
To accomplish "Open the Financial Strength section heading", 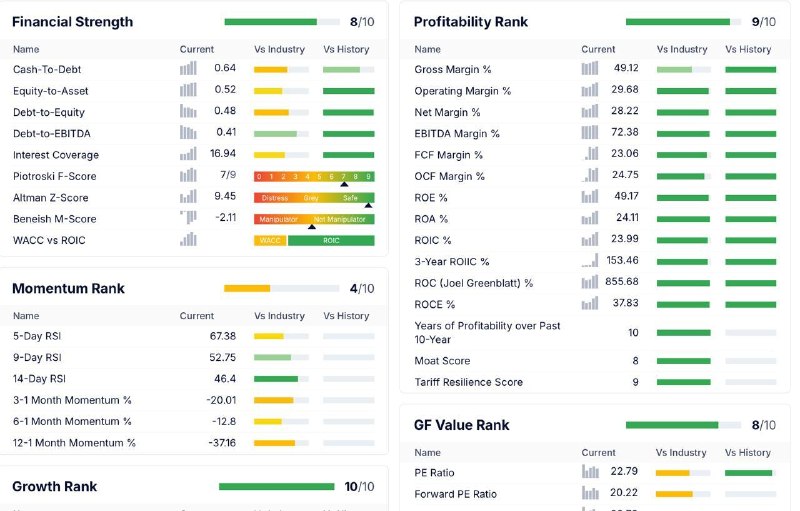I will tap(72, 22).
